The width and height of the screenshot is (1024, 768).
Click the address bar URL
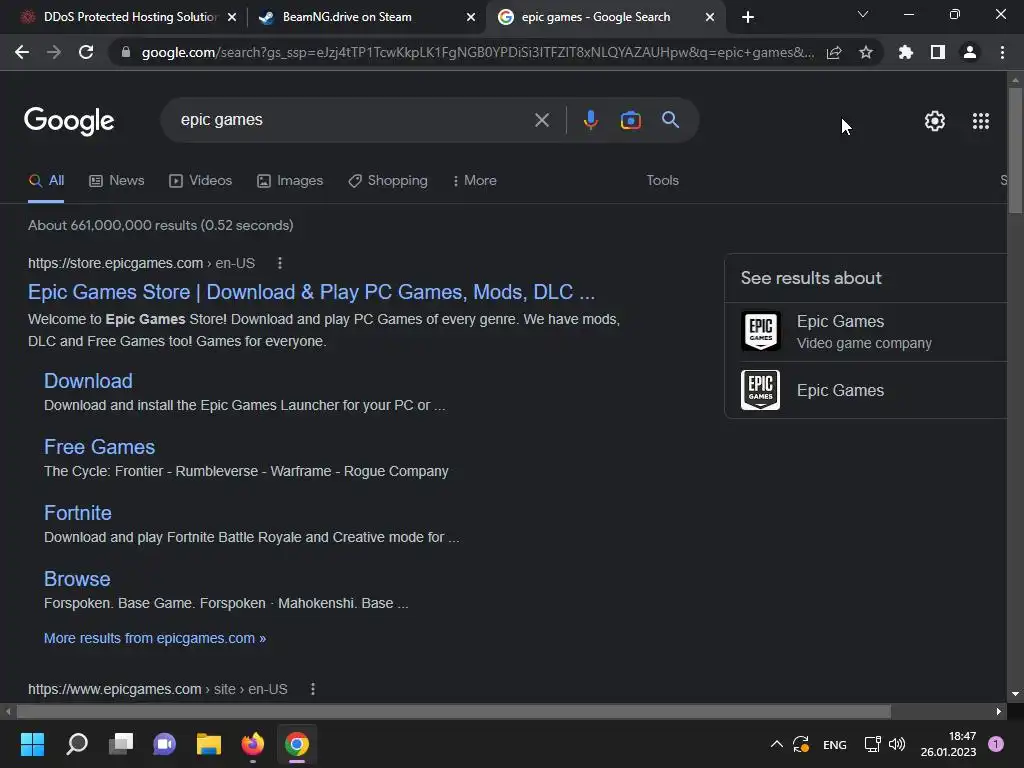(x=477, y=52)
